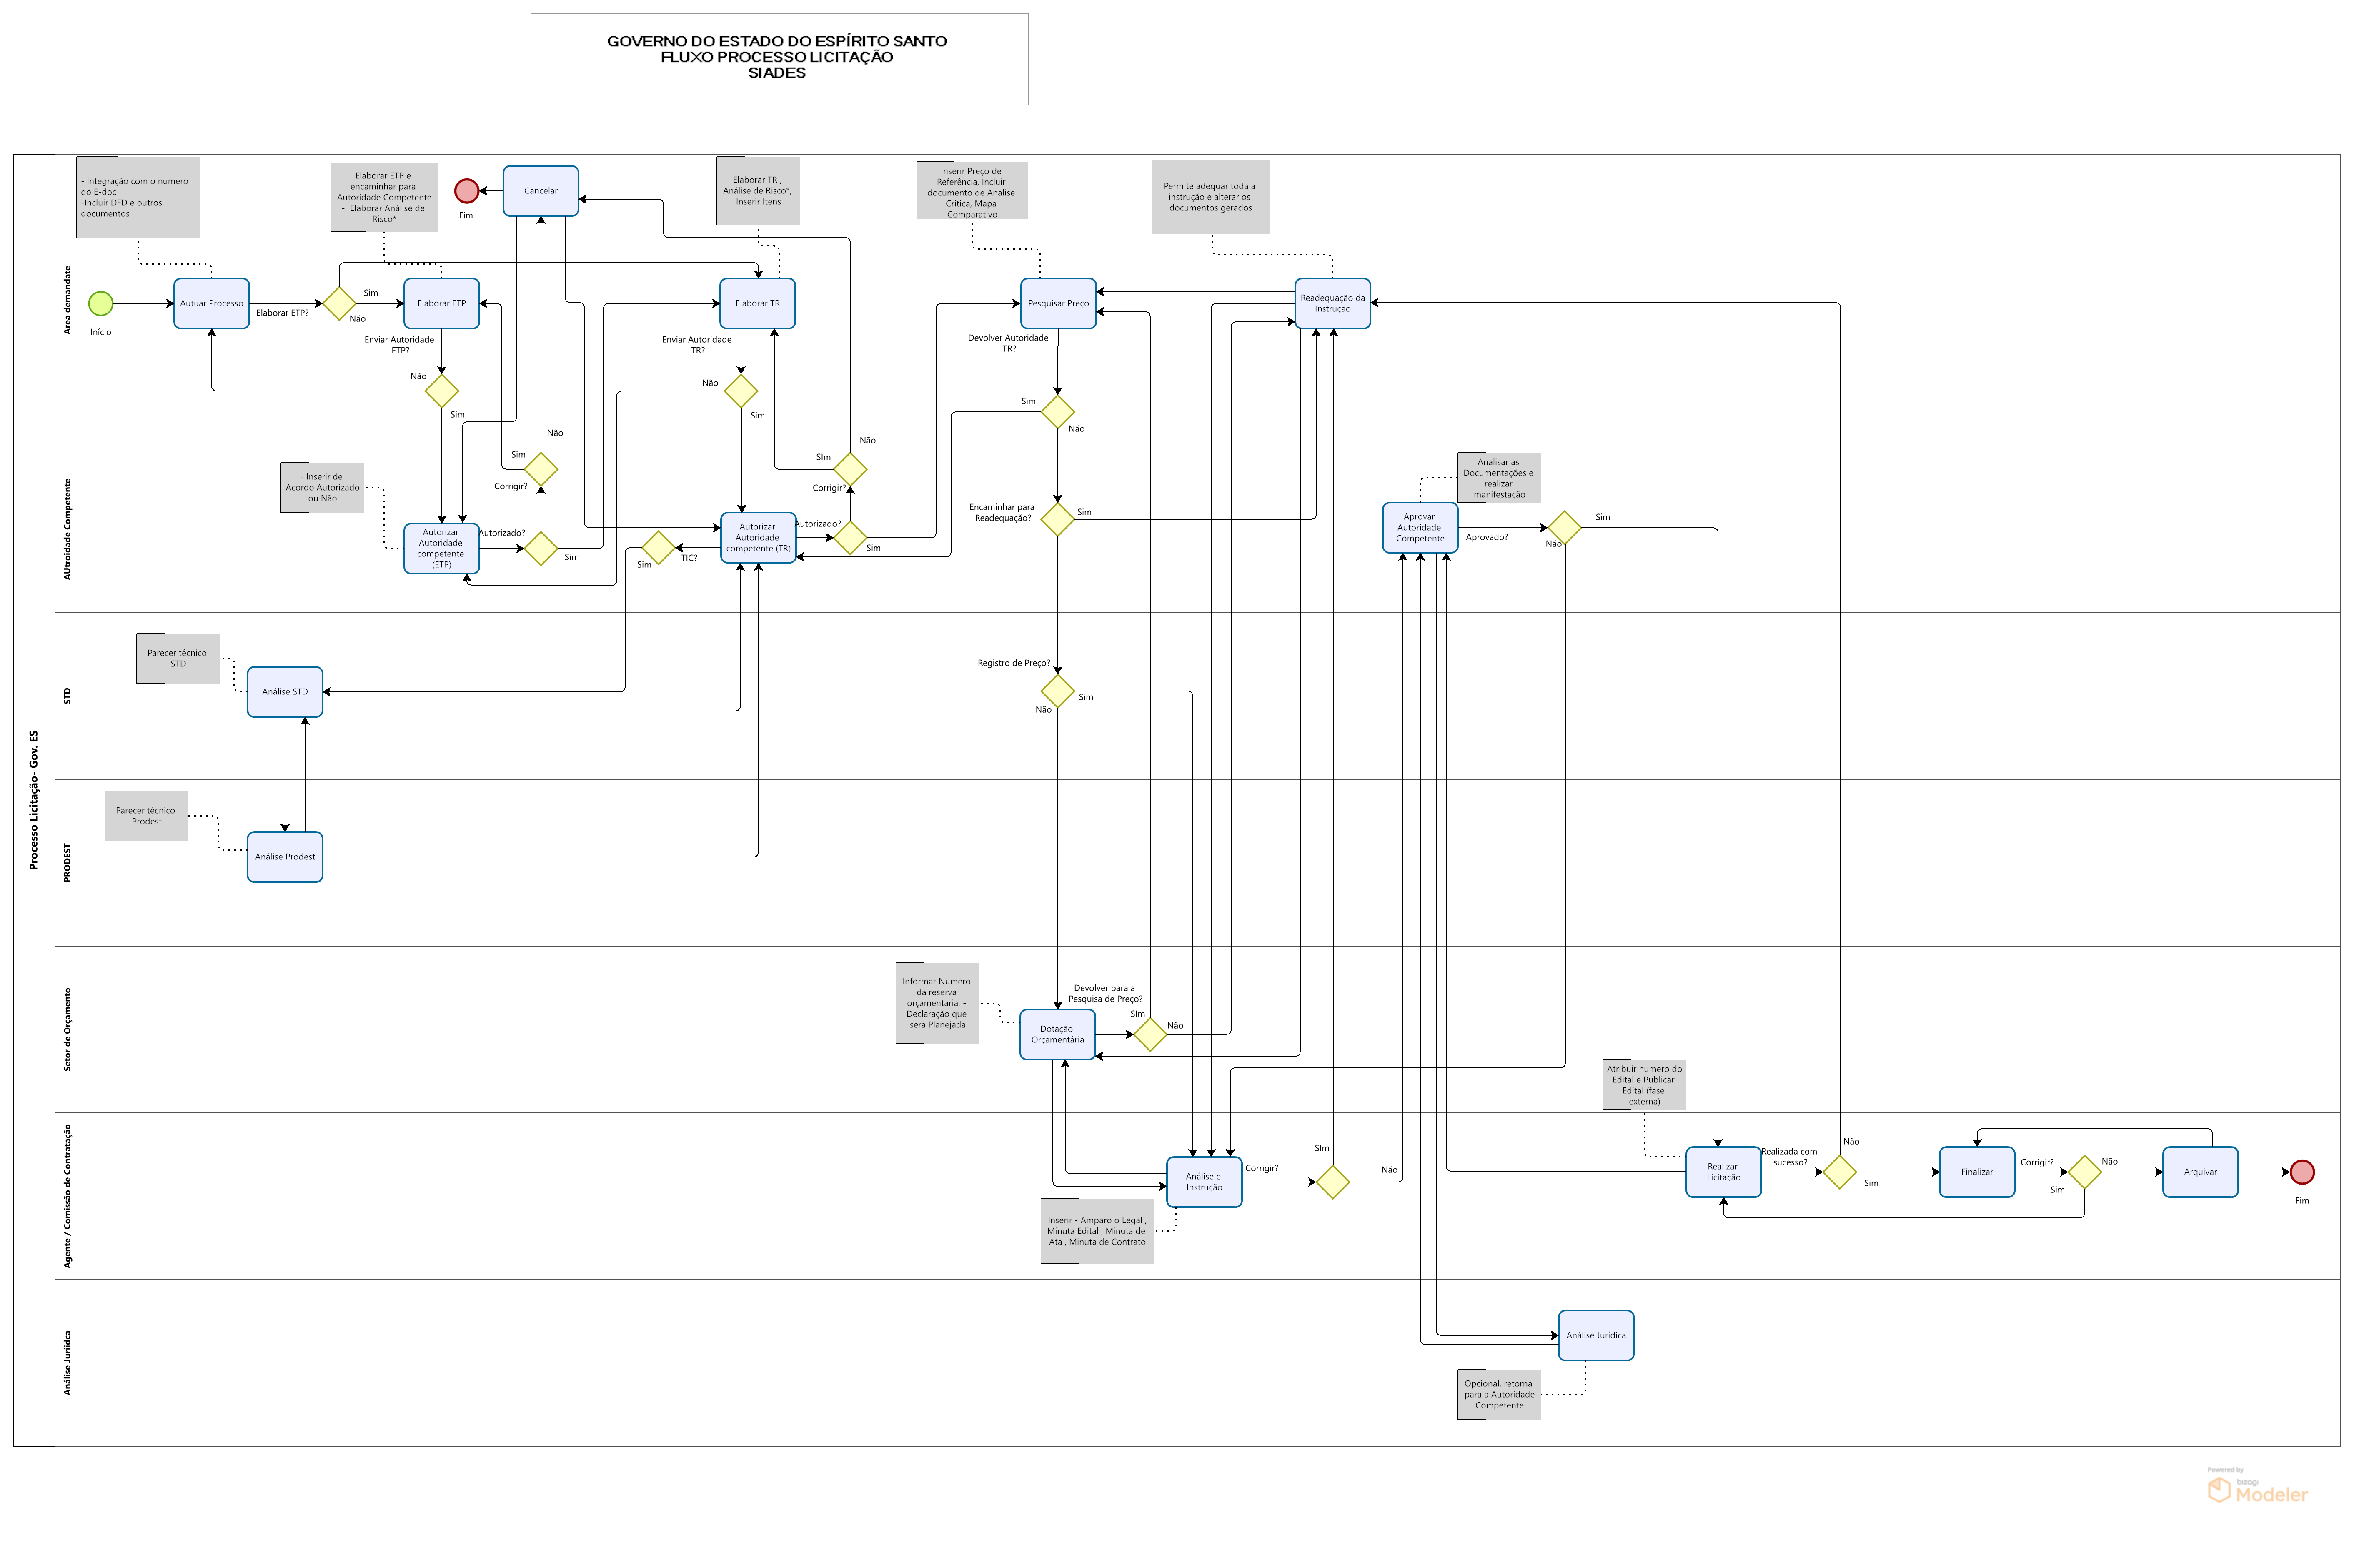The width and height of the screenshot is (2354, 1568).
Task: Click the green Início start event
Action: [101, 303]
